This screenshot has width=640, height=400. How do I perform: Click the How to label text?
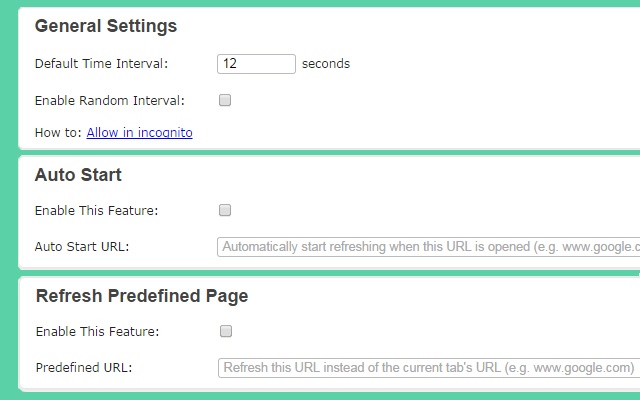click(x=58, y=132)
